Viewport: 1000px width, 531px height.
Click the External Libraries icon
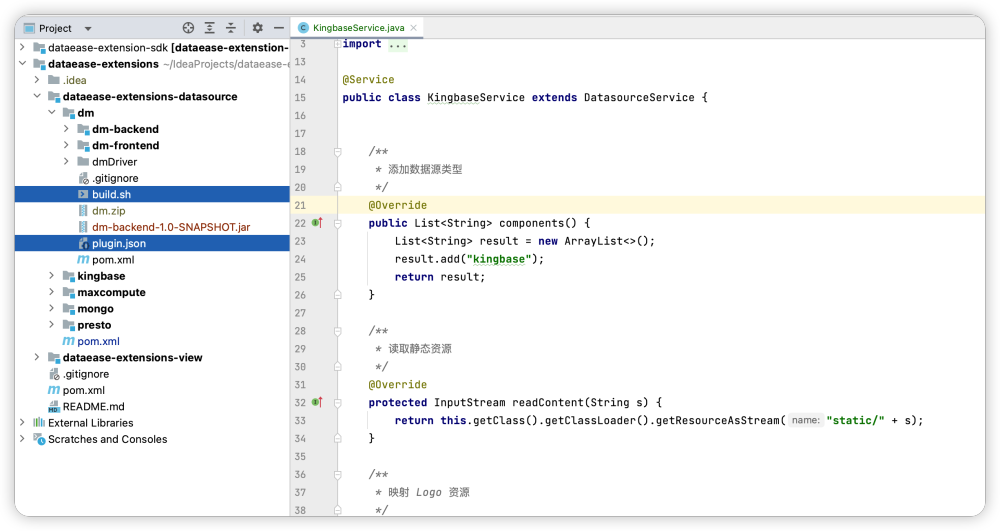point(39,423)
